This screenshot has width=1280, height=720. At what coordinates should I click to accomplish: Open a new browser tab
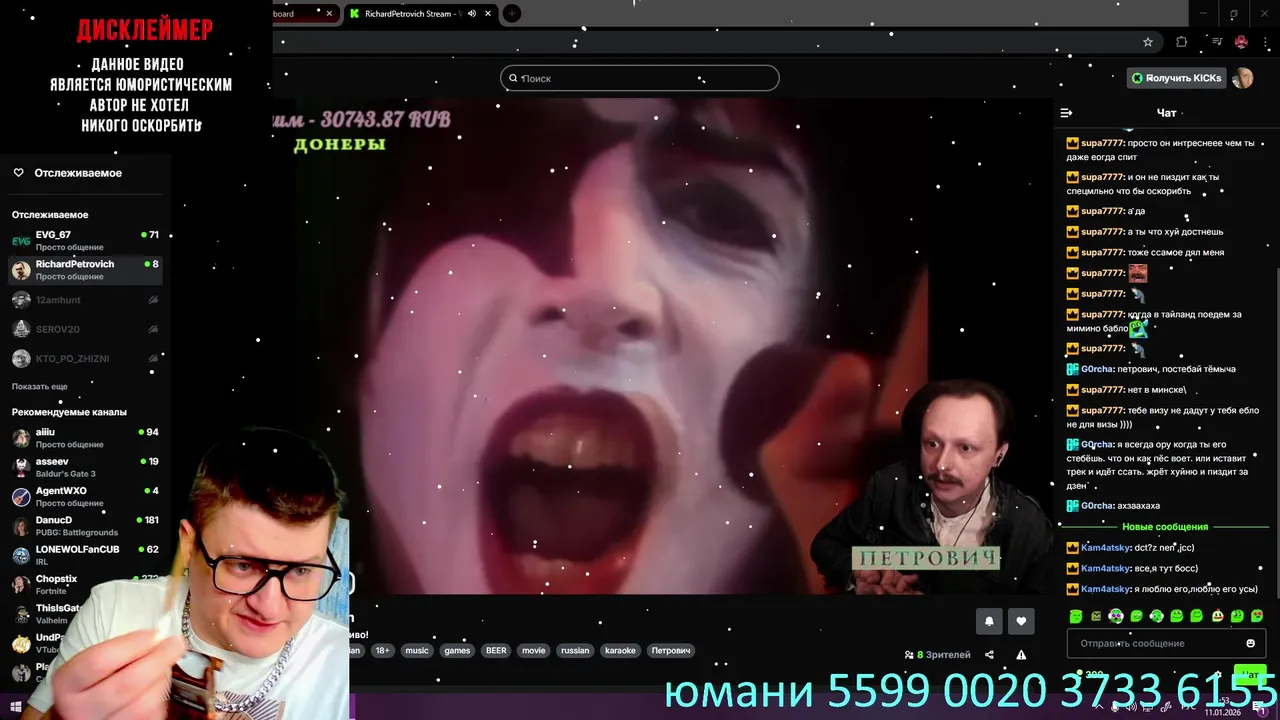tap(512, 14)
